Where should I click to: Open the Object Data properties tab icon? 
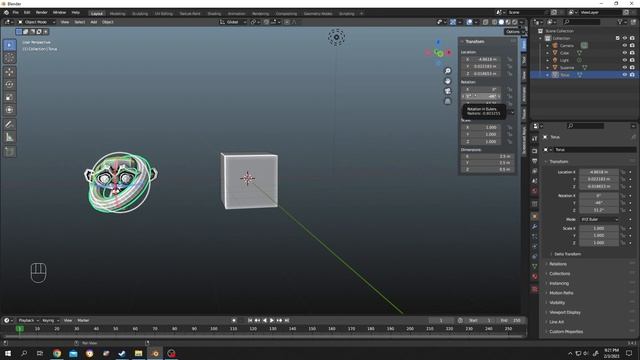(x=534, y=267)
